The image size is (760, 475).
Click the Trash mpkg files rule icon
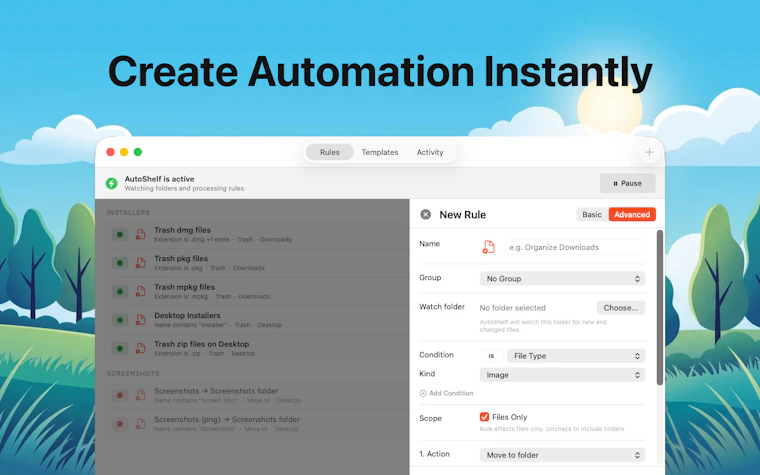[x=140, y=292]
